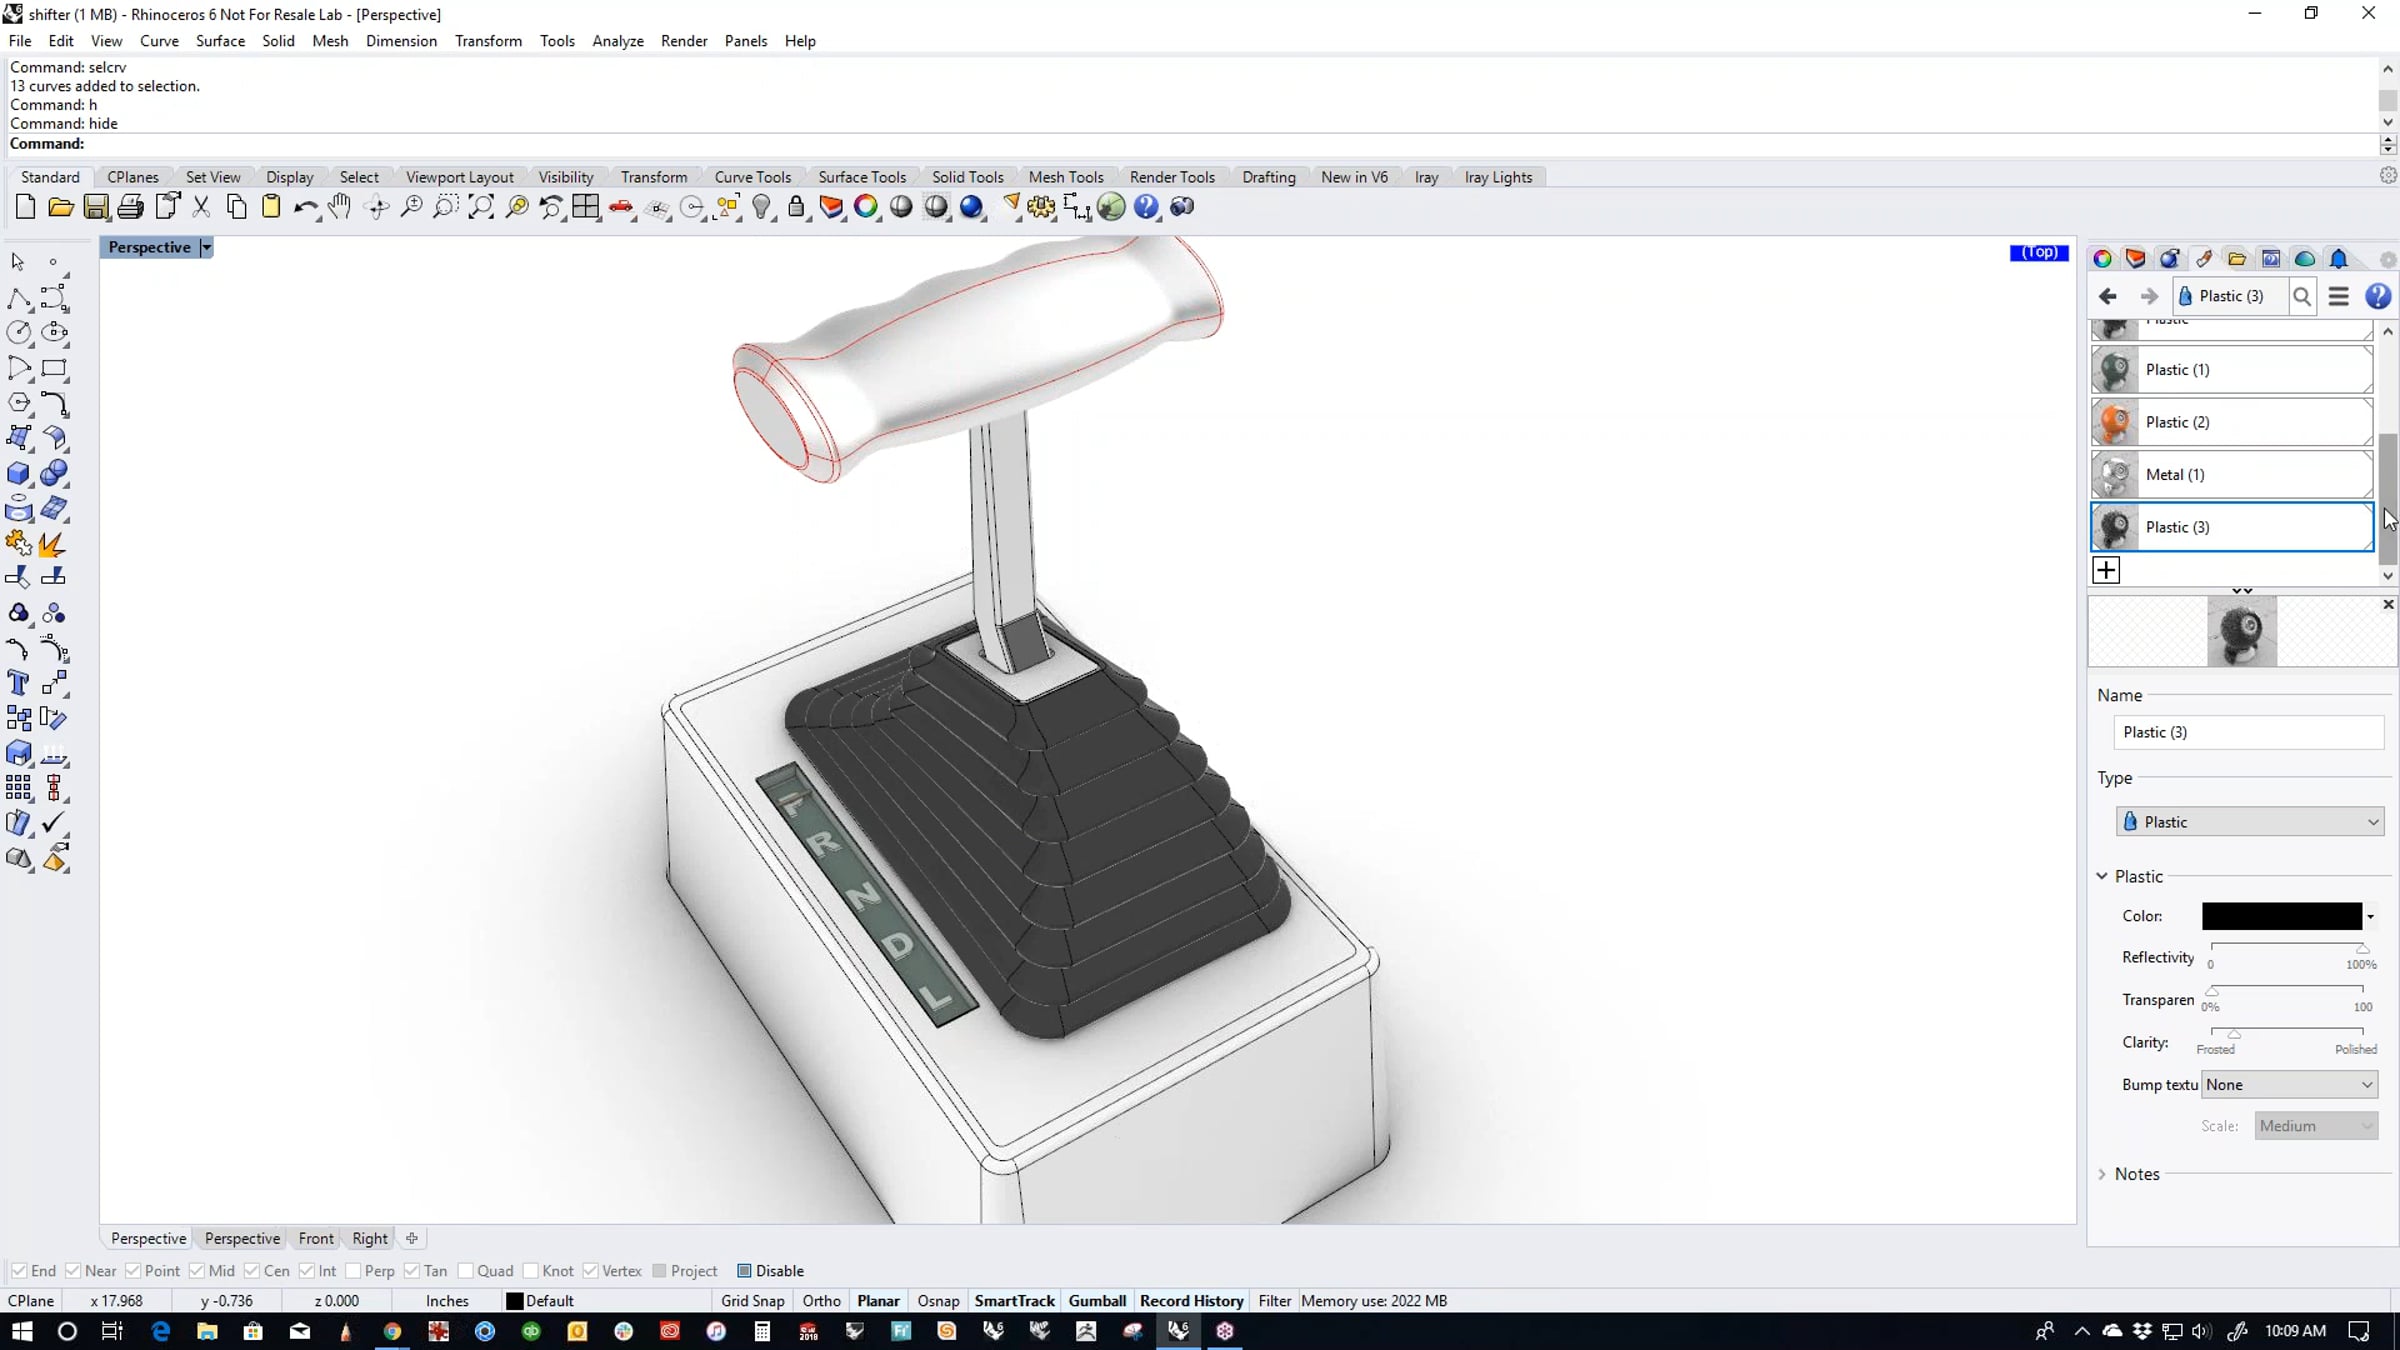Toggle the Mid osnap checkbox
Image resolution: width=2400 pixels, height=1350 pixels.
click(x=197, y=1271)
